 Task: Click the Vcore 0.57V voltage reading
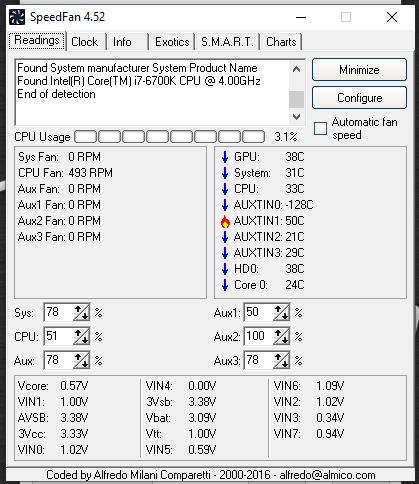pos(53,386)
